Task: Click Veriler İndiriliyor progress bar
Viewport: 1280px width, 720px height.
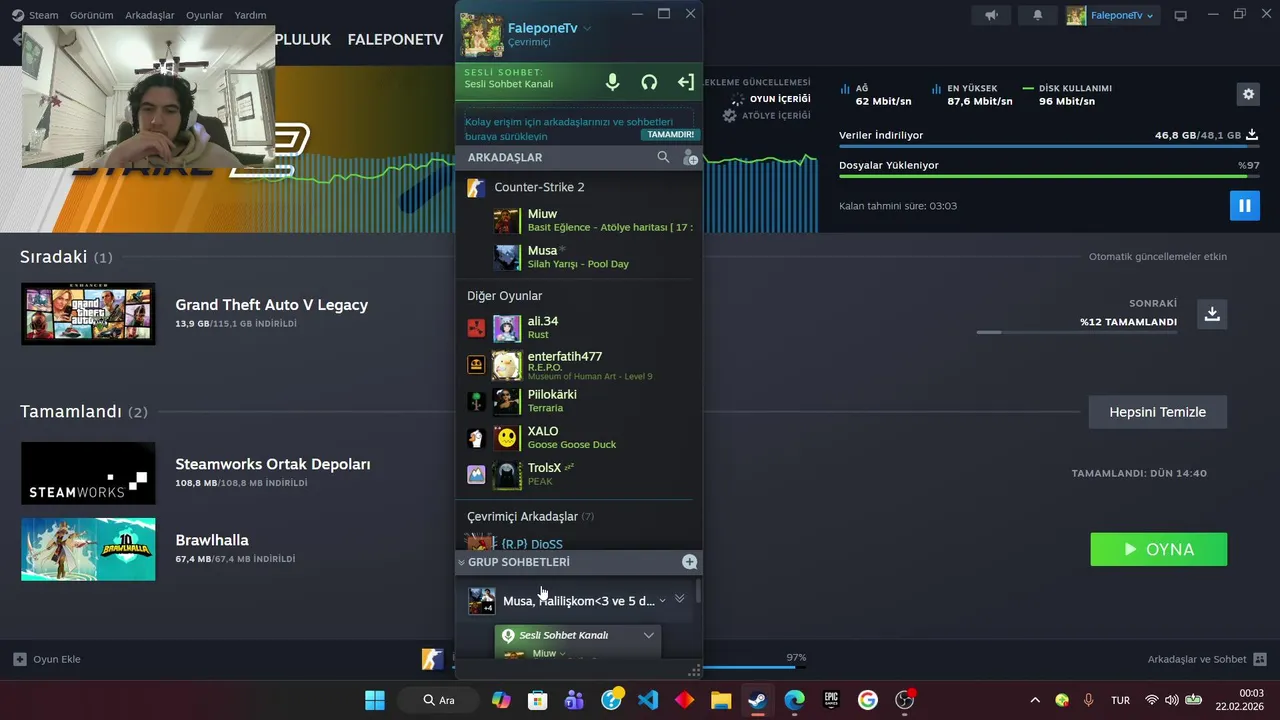Action: point(1049,147)
